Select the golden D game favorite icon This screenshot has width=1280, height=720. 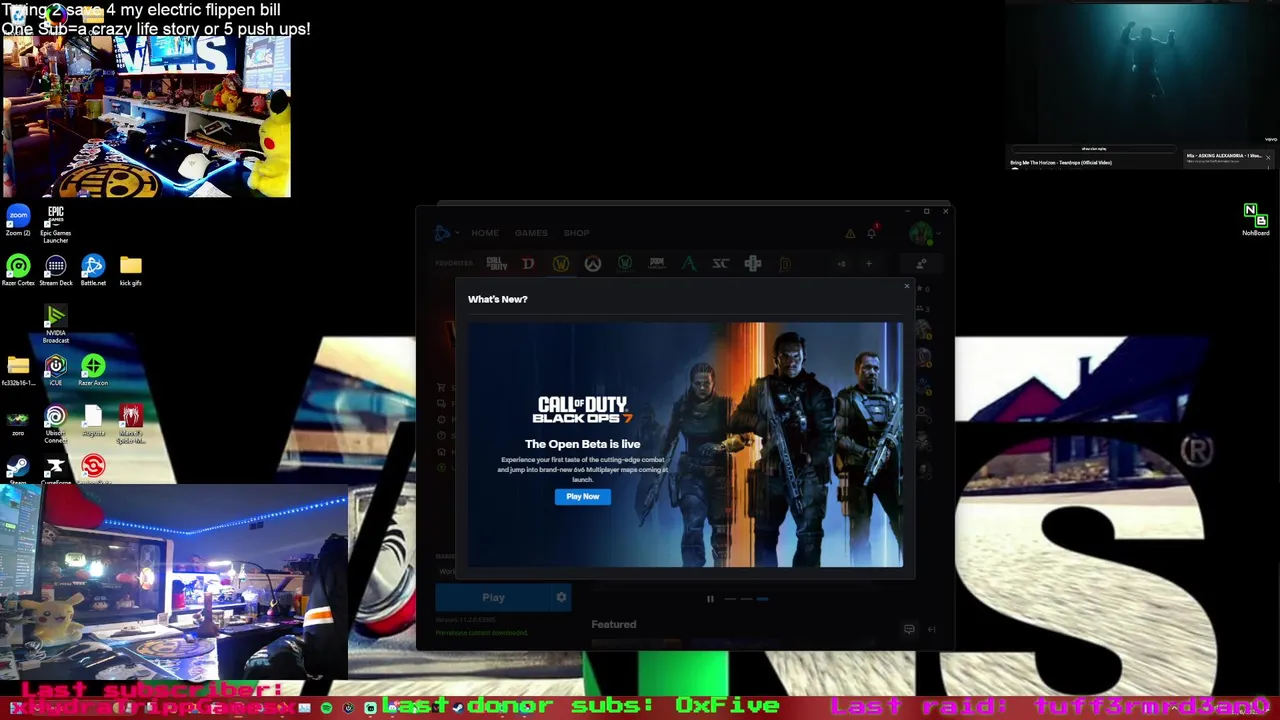click(x=785, y=264)
